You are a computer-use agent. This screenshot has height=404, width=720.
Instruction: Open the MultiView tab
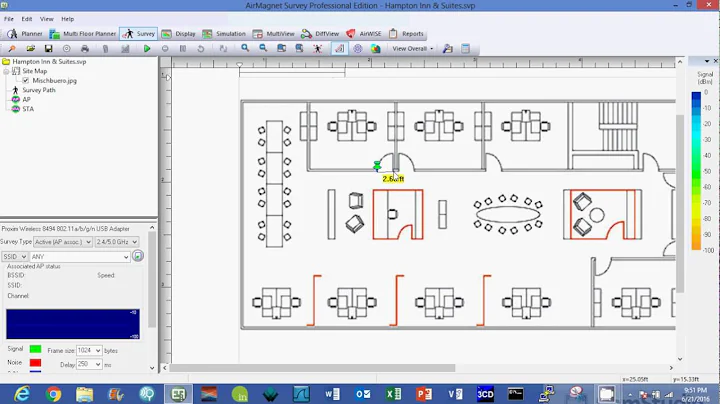coord(274,34)
